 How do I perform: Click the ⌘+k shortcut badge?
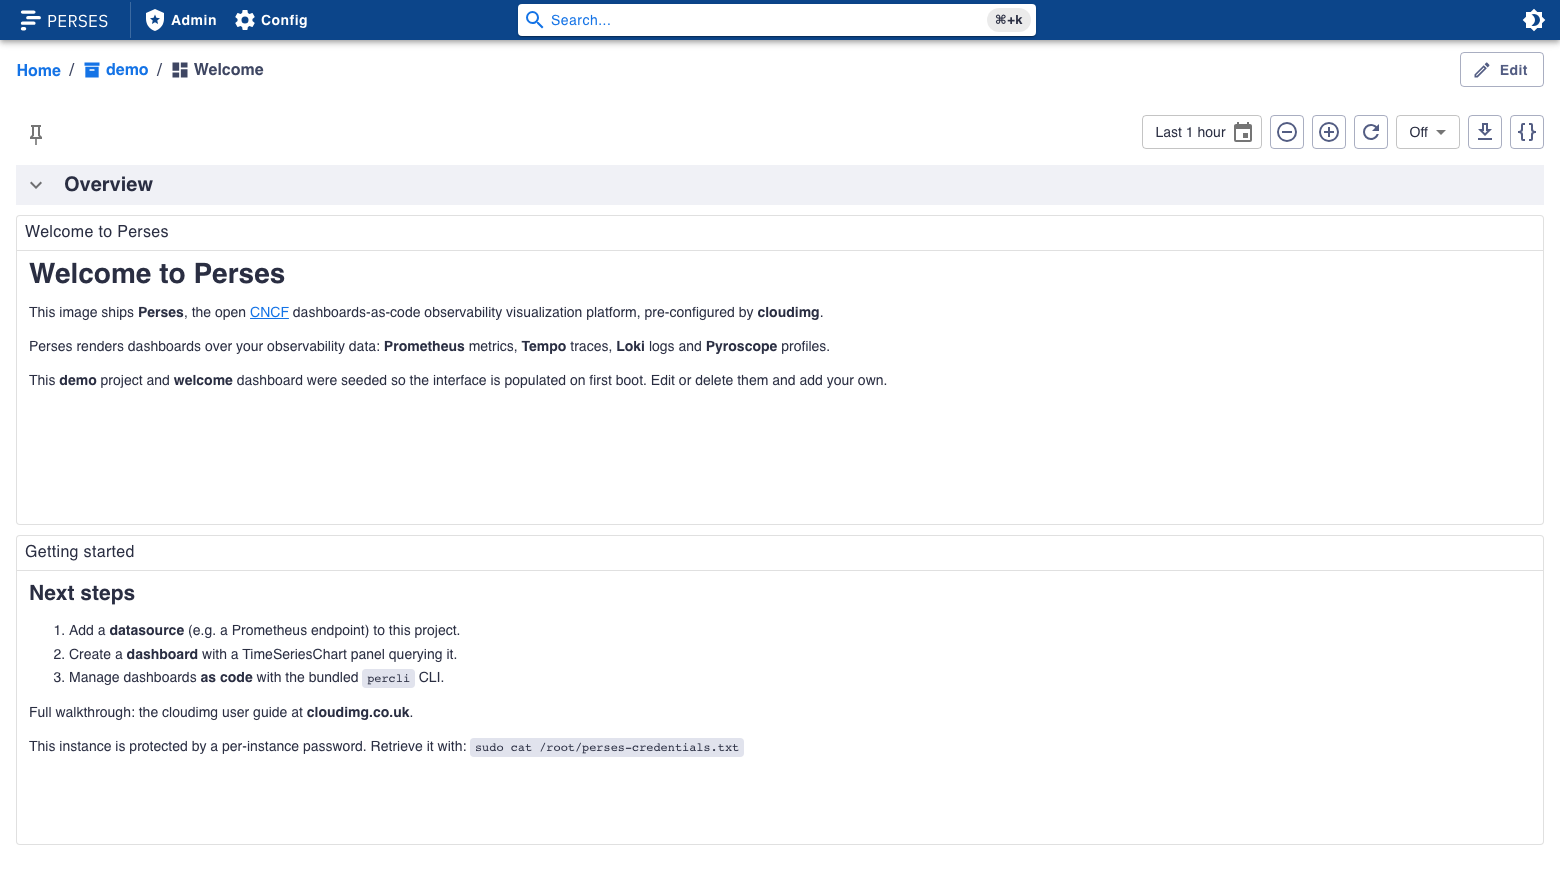coord(1008,20)
